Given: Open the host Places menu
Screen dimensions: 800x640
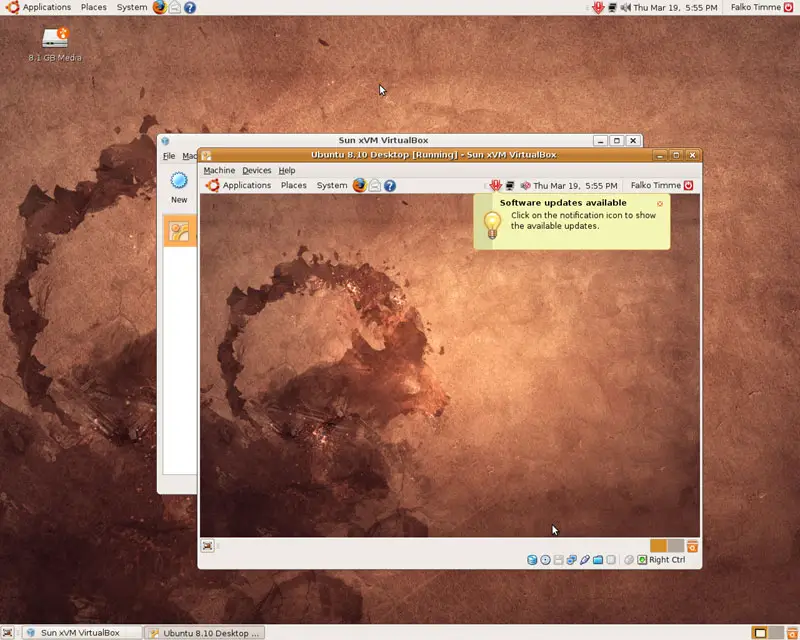Looking at the screenshot, I should tap(93, 7).
